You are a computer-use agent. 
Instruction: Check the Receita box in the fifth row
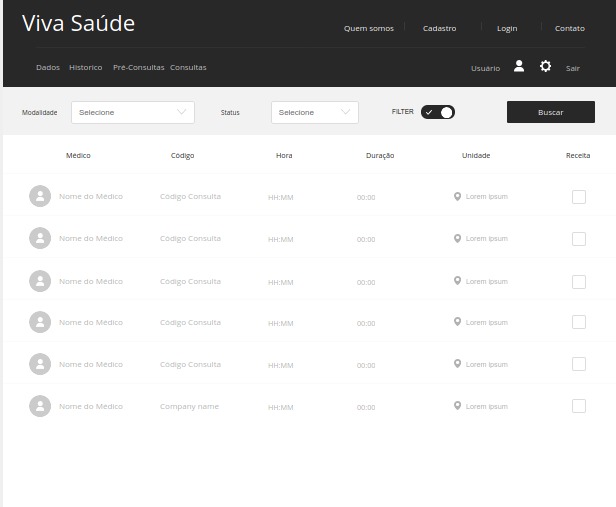point(579,364)
